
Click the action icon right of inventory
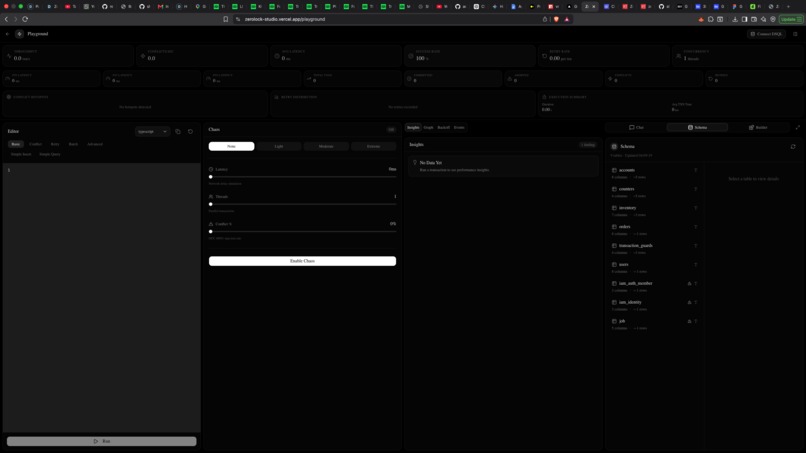point(695,208)
